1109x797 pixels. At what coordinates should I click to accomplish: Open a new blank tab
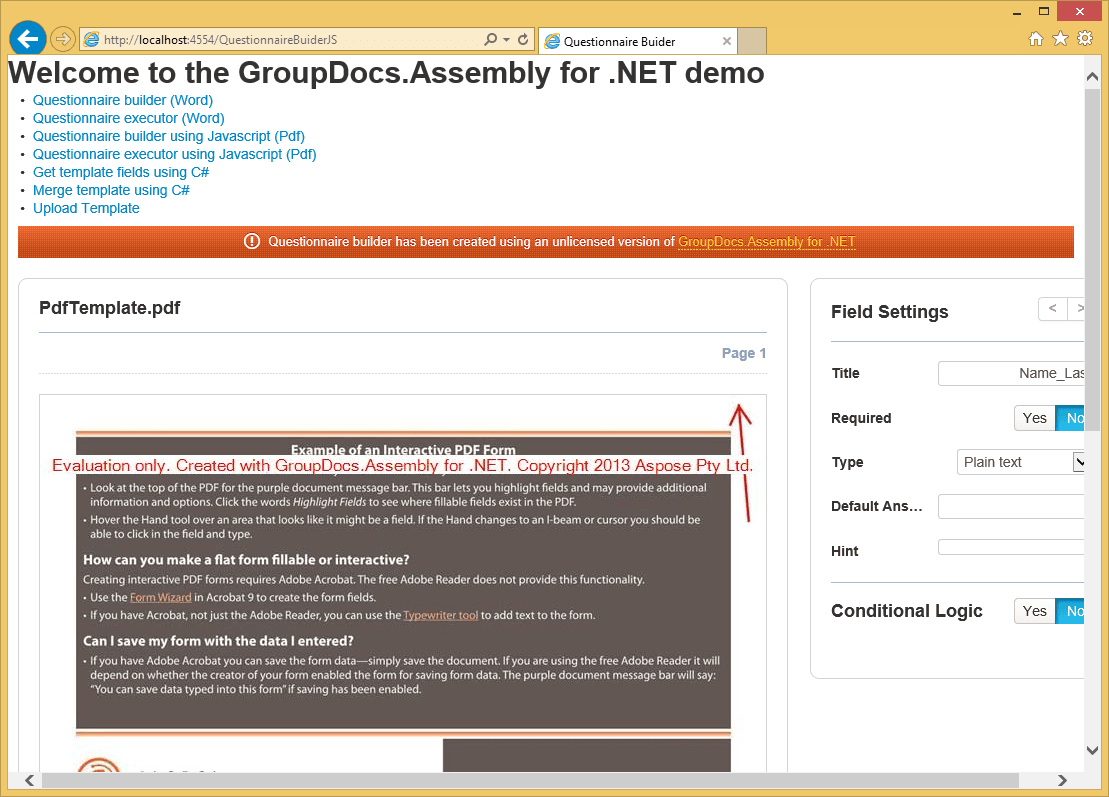(752, 41)
